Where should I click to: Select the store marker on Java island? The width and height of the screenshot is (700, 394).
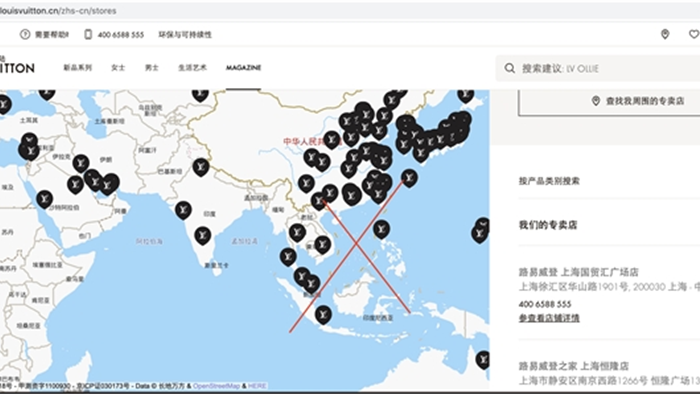click(x=323, y=315)
